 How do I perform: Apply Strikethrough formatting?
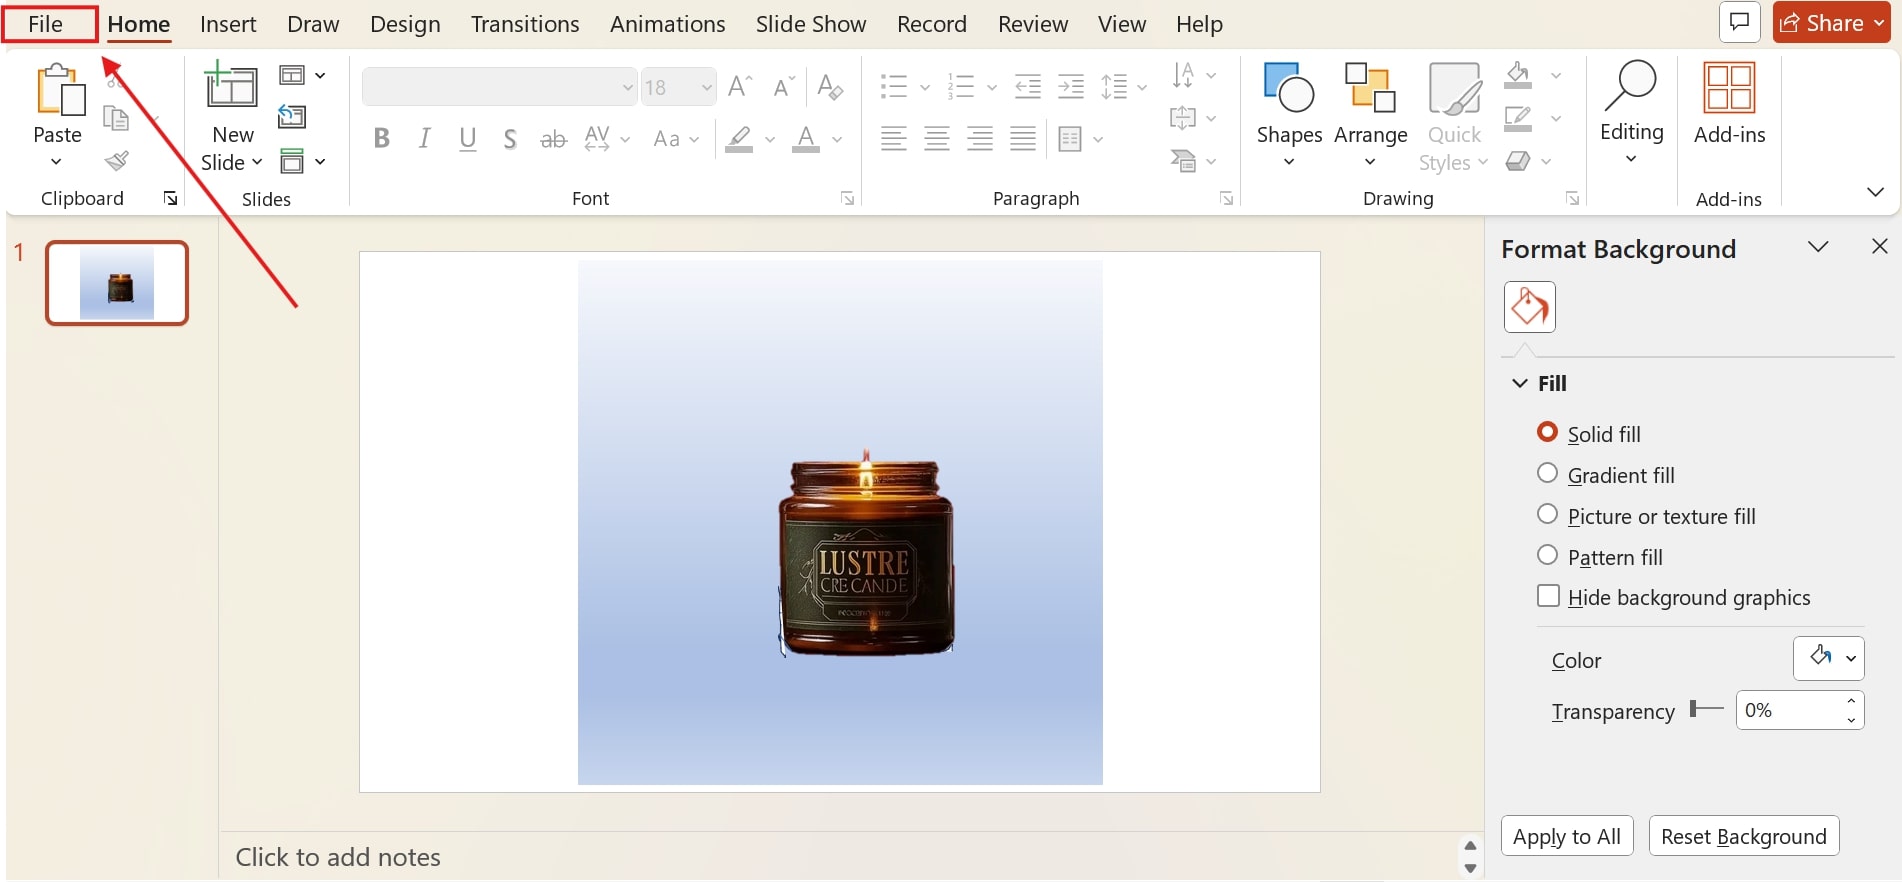(x=553, y=140)
